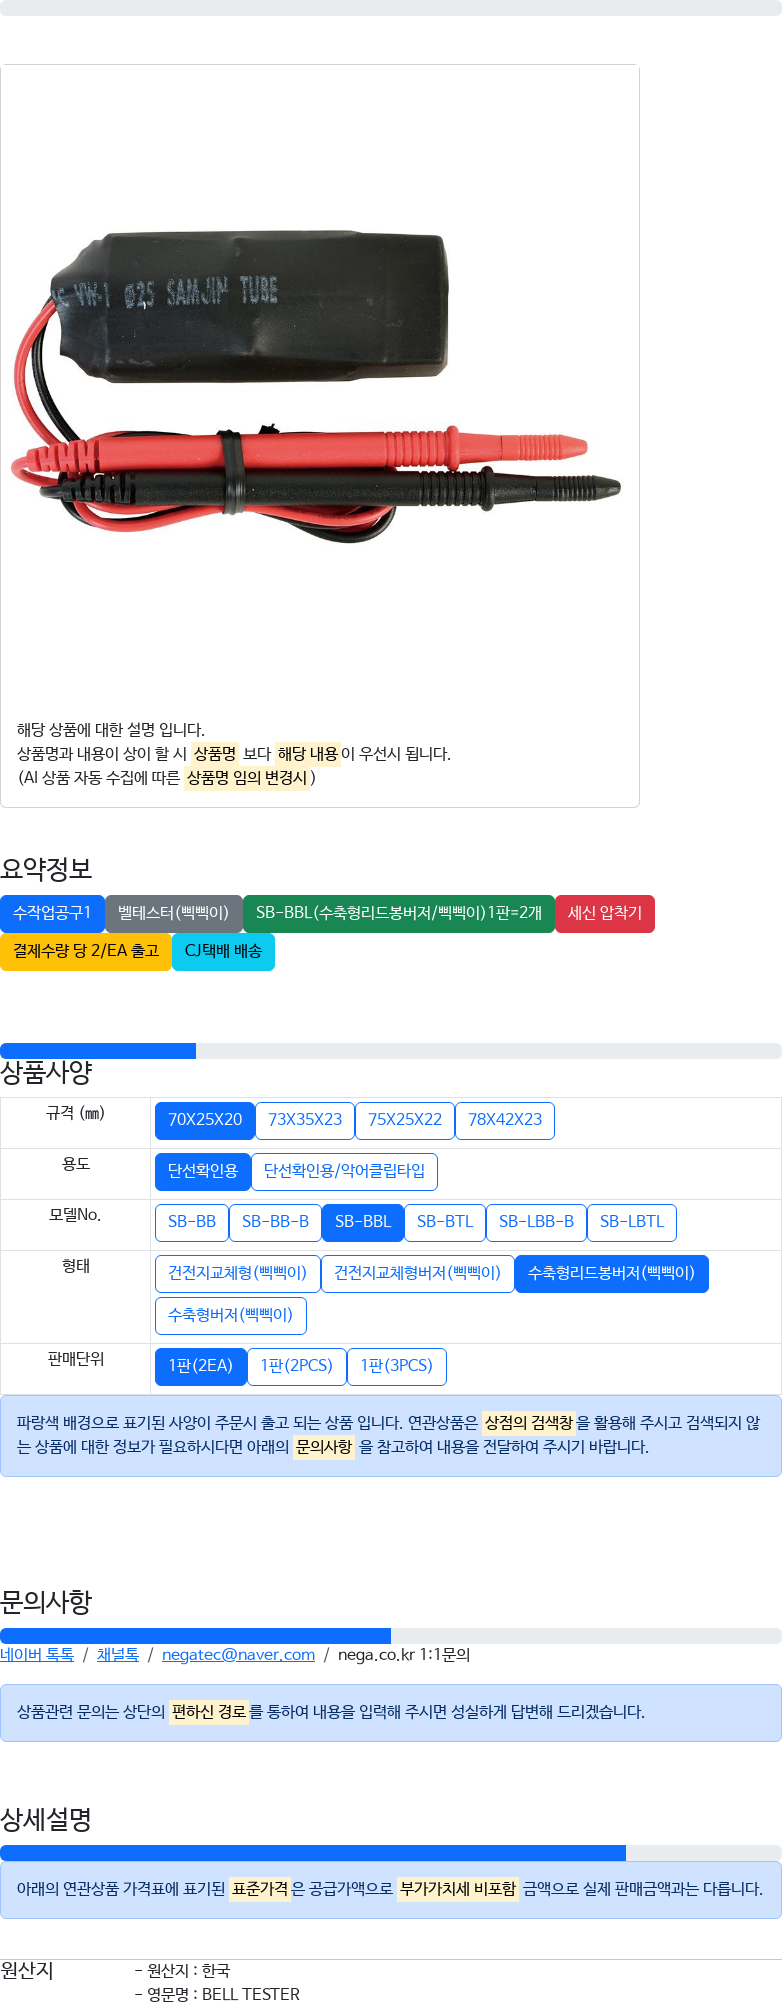
Task: Open the 네이버 톡톡 inquiry link
Action: [37, 1655]
